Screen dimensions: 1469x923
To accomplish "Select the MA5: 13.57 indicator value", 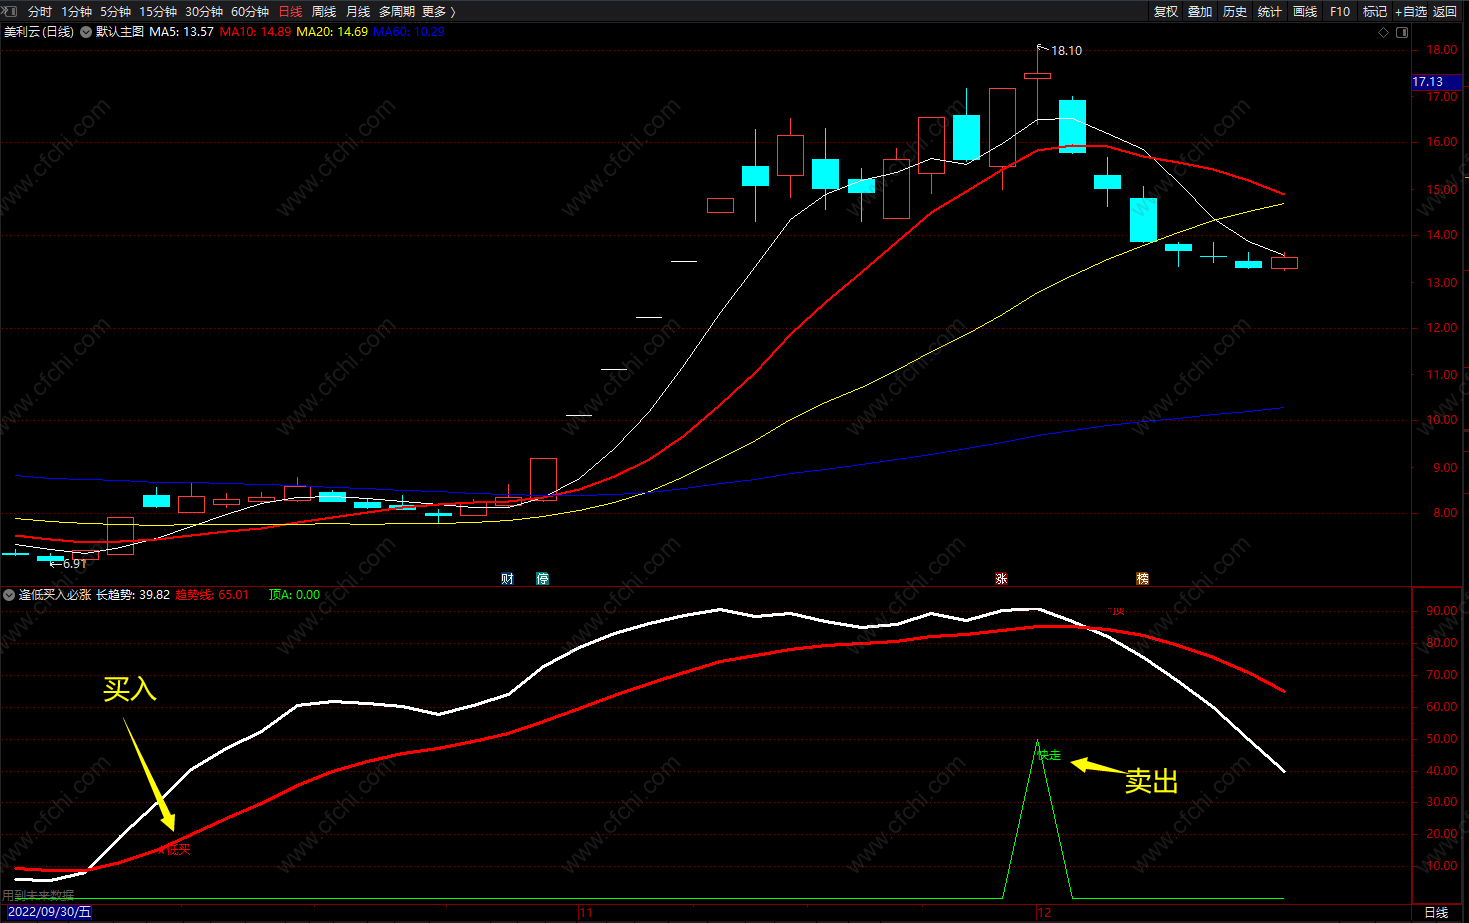I will [182, 32].
